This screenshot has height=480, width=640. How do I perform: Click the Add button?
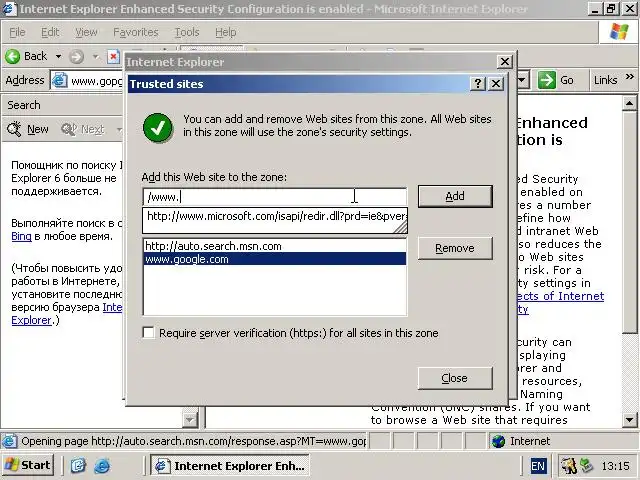pyautogui.click(x=455, y=196)
